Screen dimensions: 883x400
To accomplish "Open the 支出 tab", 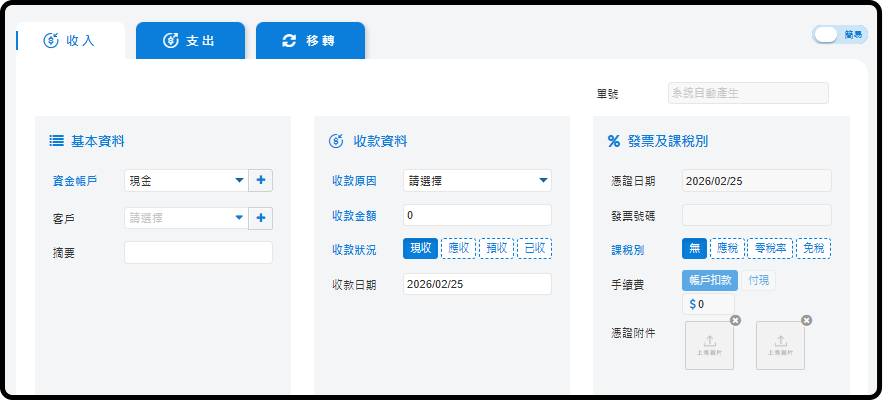I will point(190,41).
